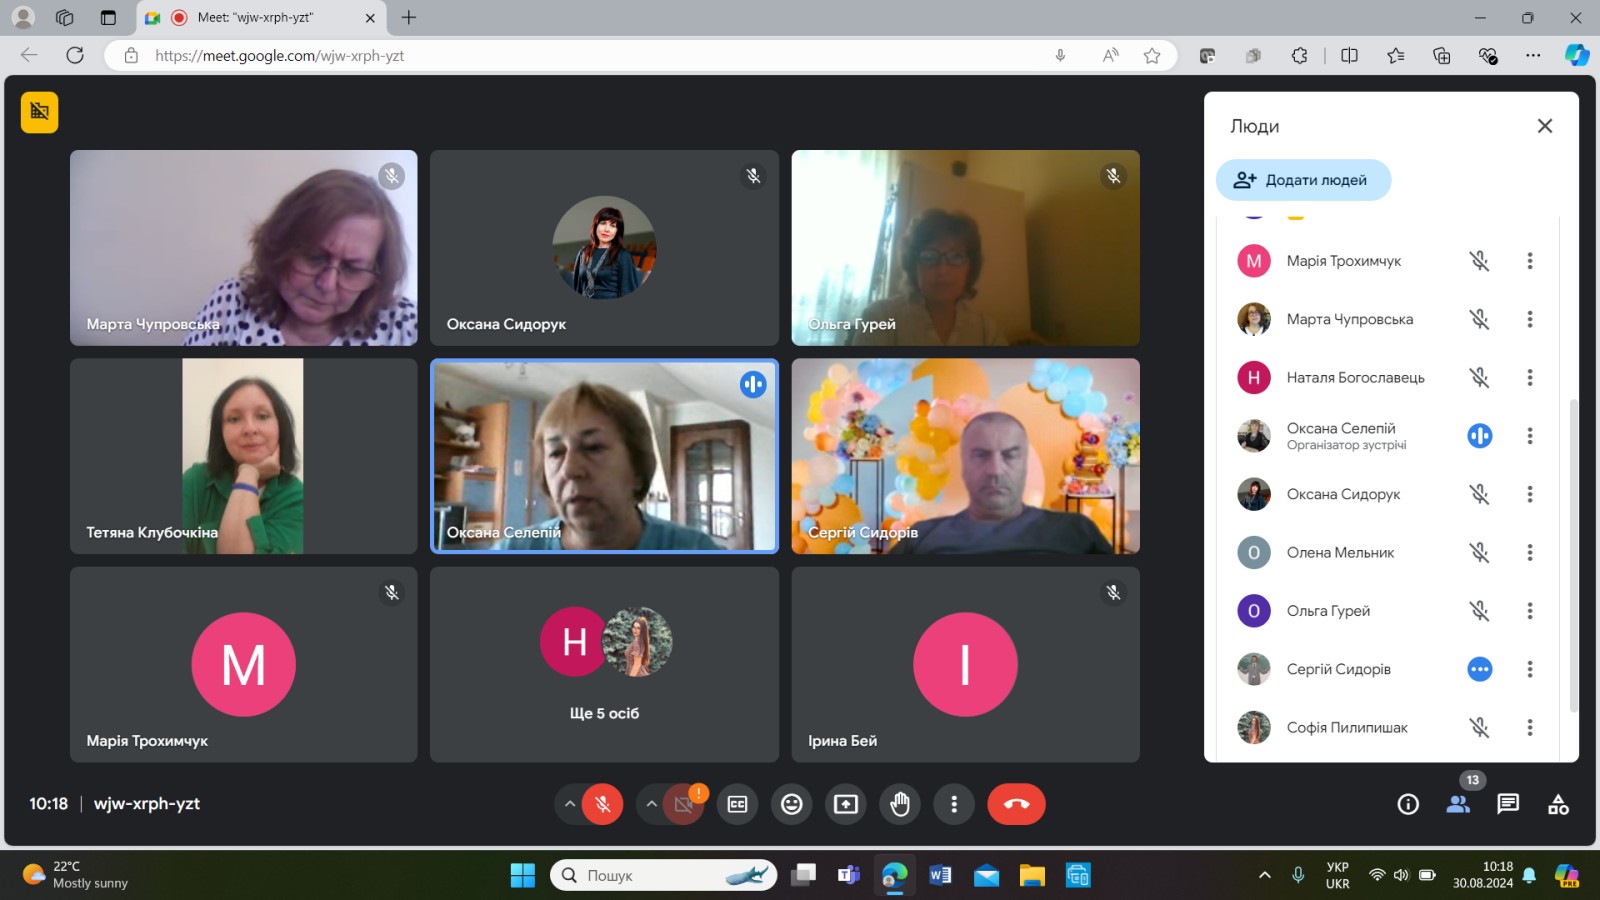Open a new browser tab
Image resolution: width=1600 pixels, height=900 pixels.
409,17
